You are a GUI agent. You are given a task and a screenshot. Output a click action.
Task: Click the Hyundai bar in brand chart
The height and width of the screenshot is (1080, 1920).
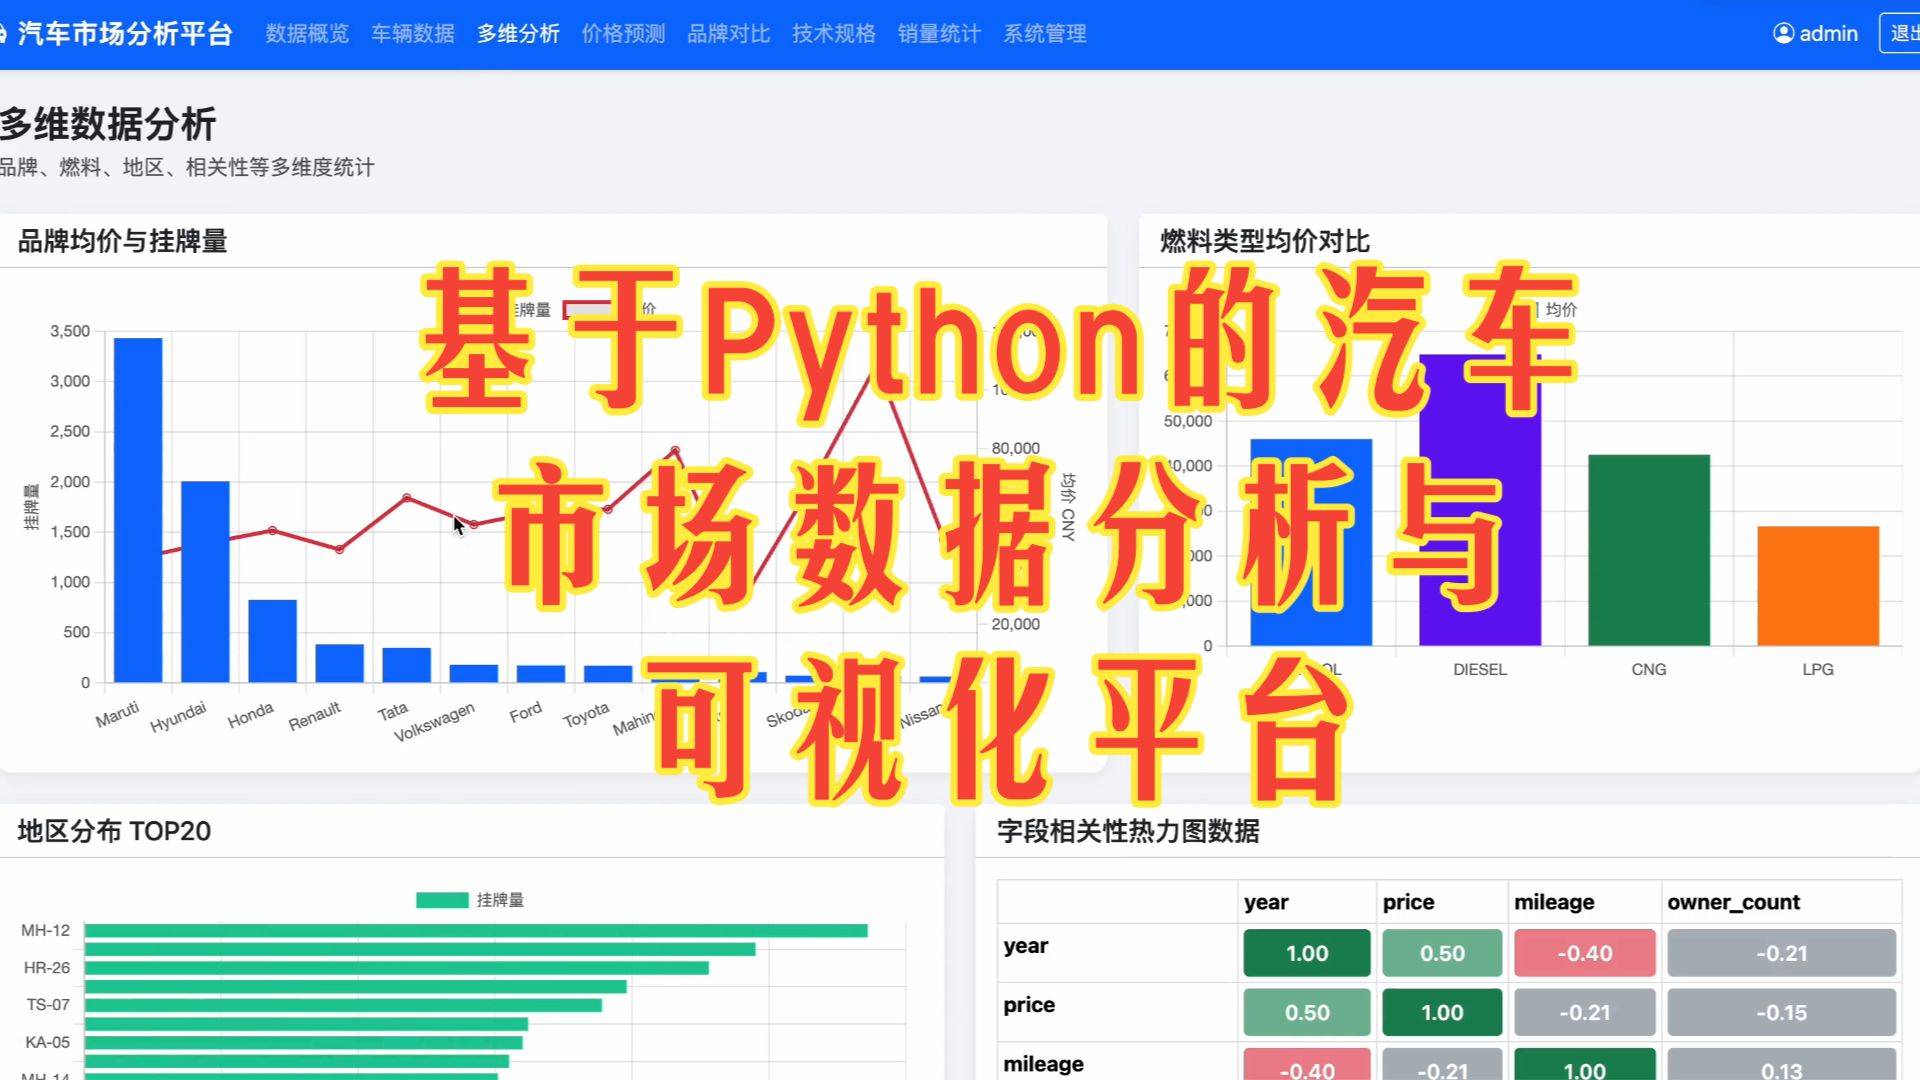coord(205,581)
